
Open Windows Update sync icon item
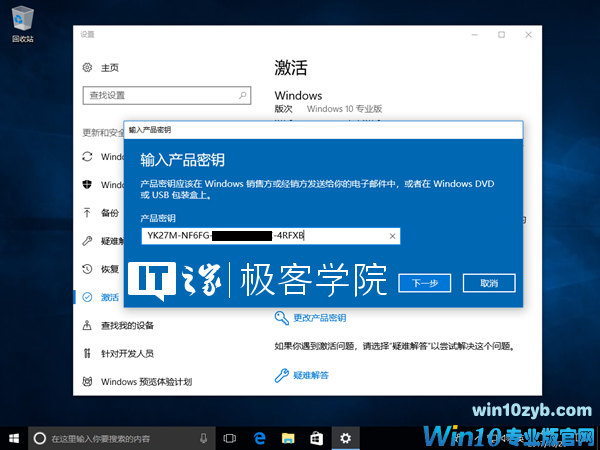coord(87,157)
